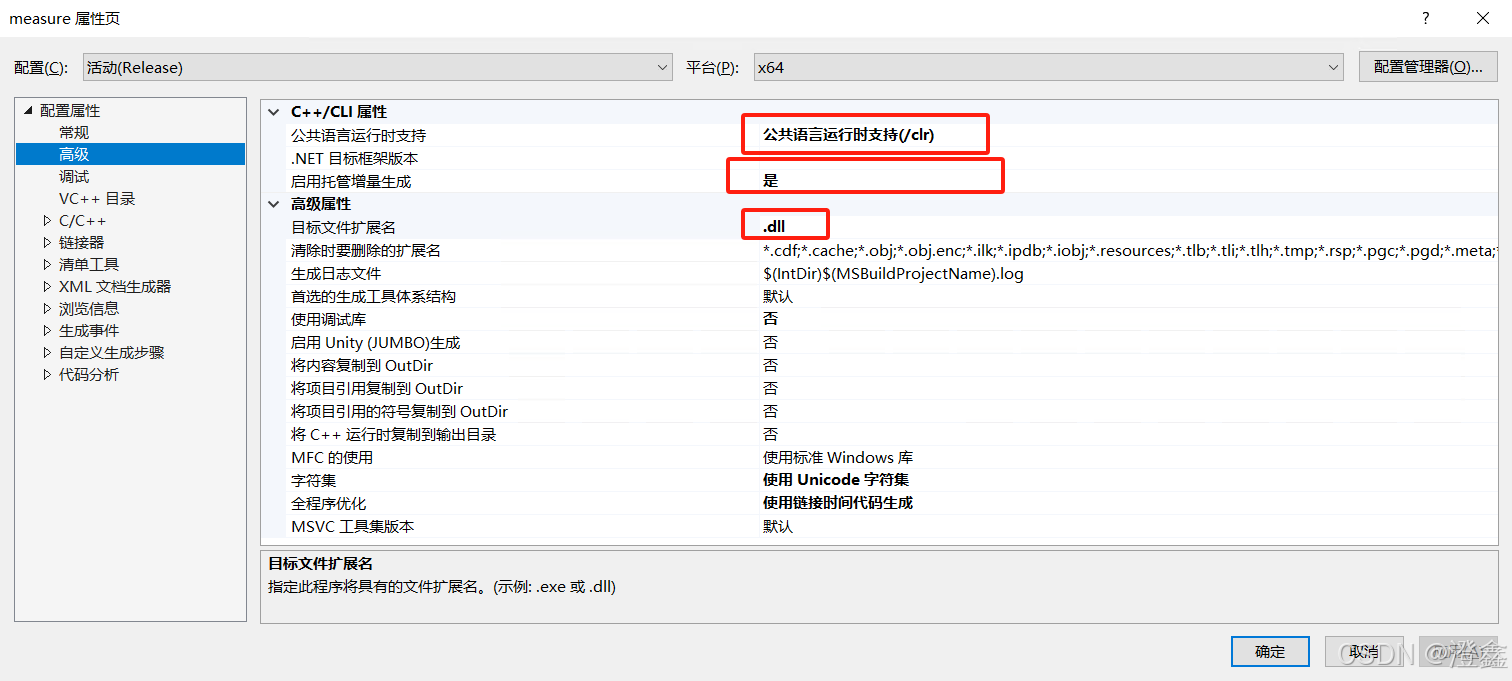Click the 使用 Unicode 字符集 value
This screenshot has width=1512, height=681.
coord(836,480)
